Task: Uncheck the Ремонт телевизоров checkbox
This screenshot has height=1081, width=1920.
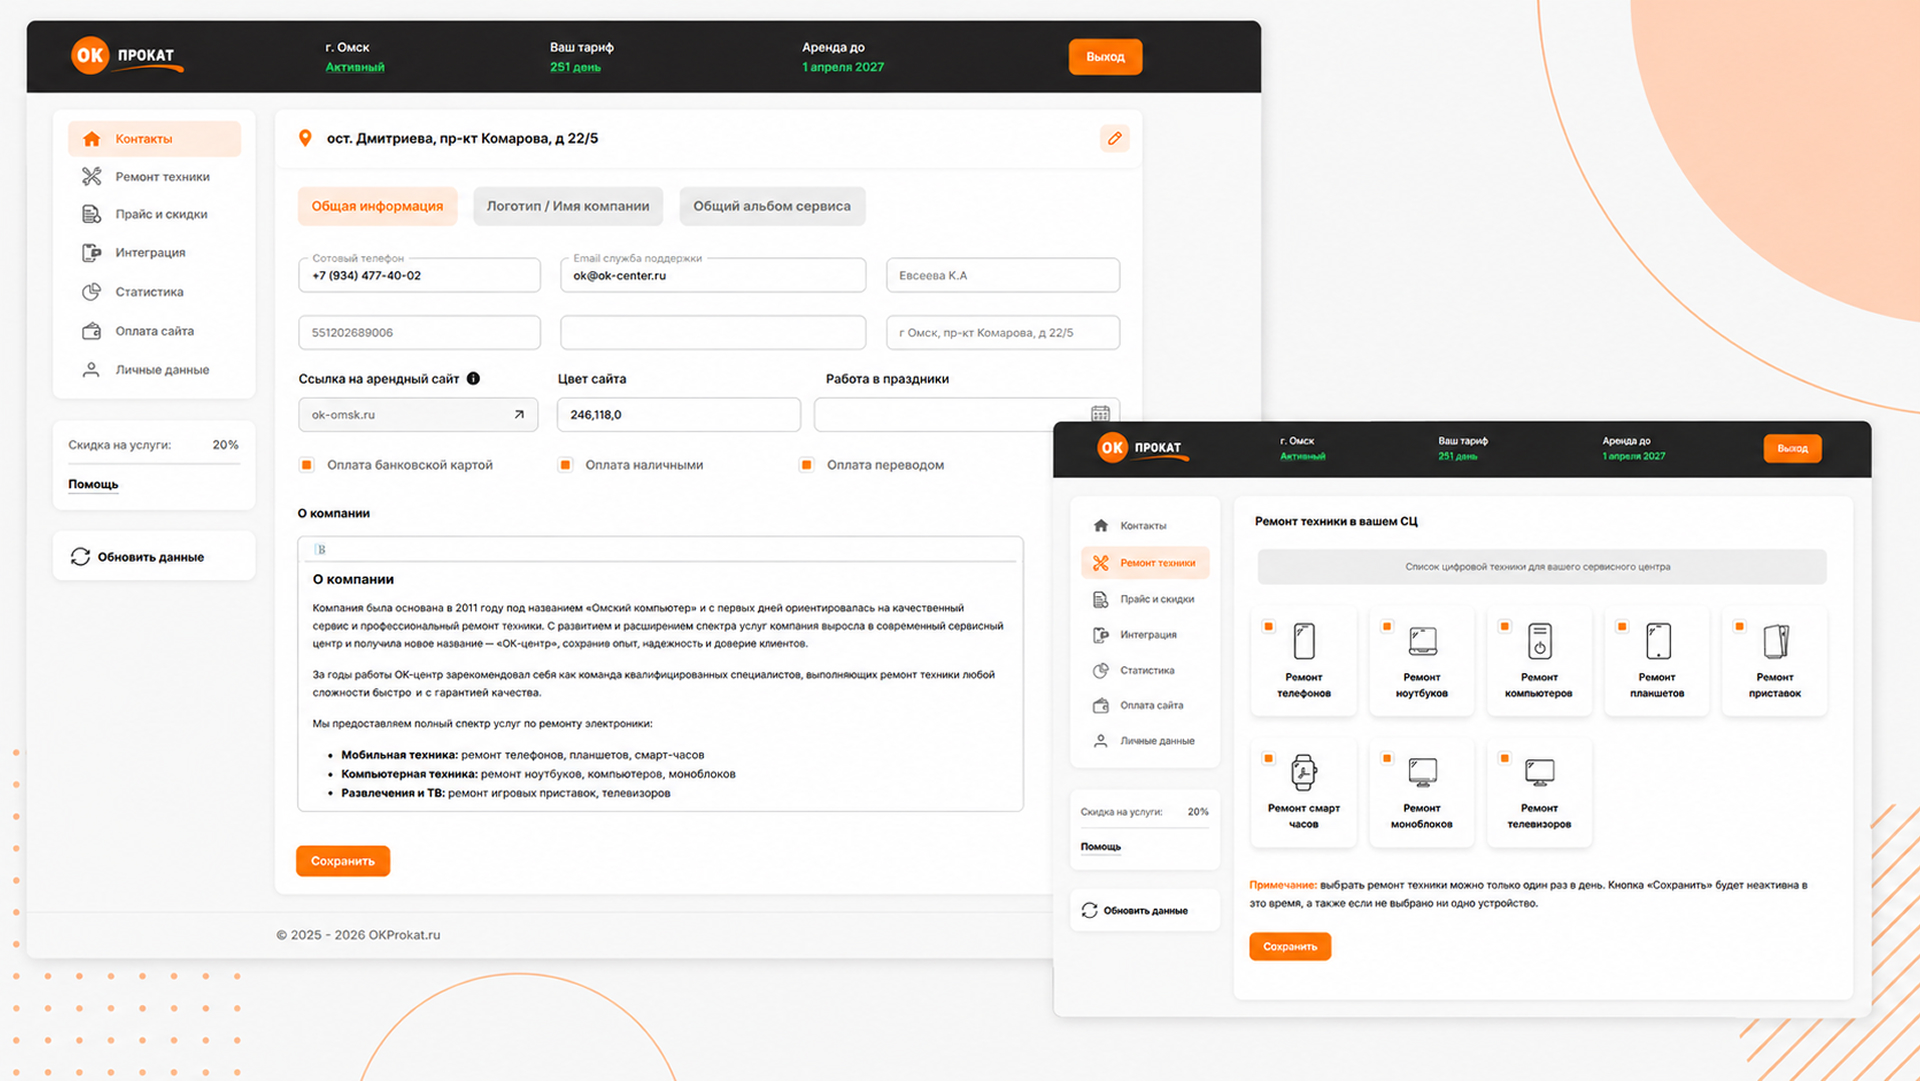Action: coord(1504,758)
